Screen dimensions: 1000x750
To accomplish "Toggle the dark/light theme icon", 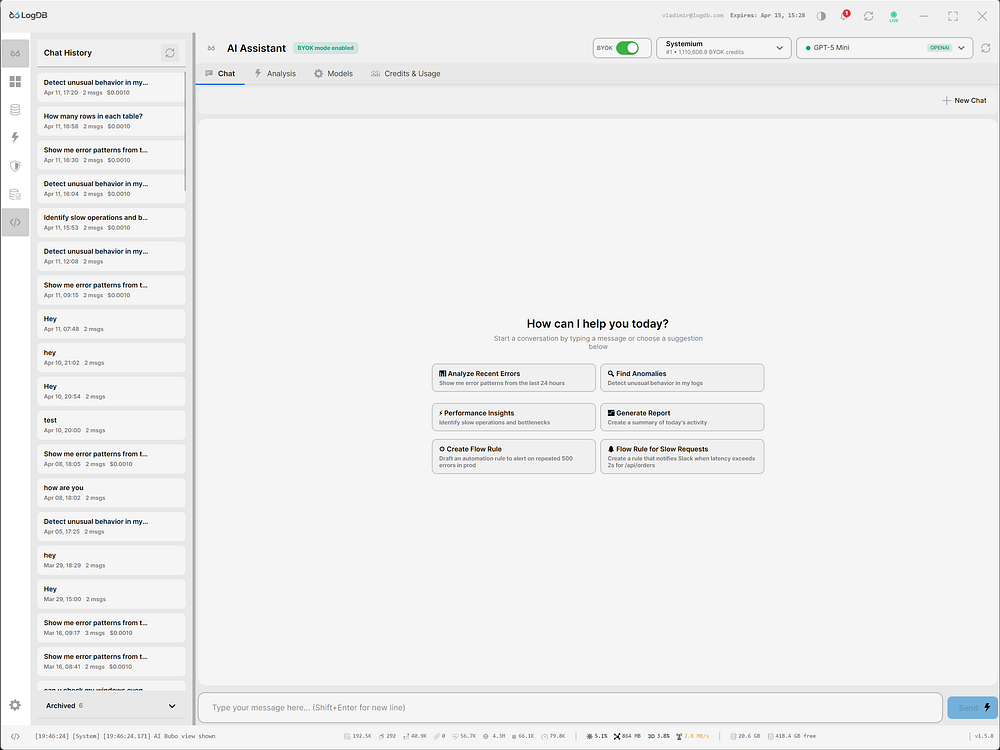I will pos(821,16).
